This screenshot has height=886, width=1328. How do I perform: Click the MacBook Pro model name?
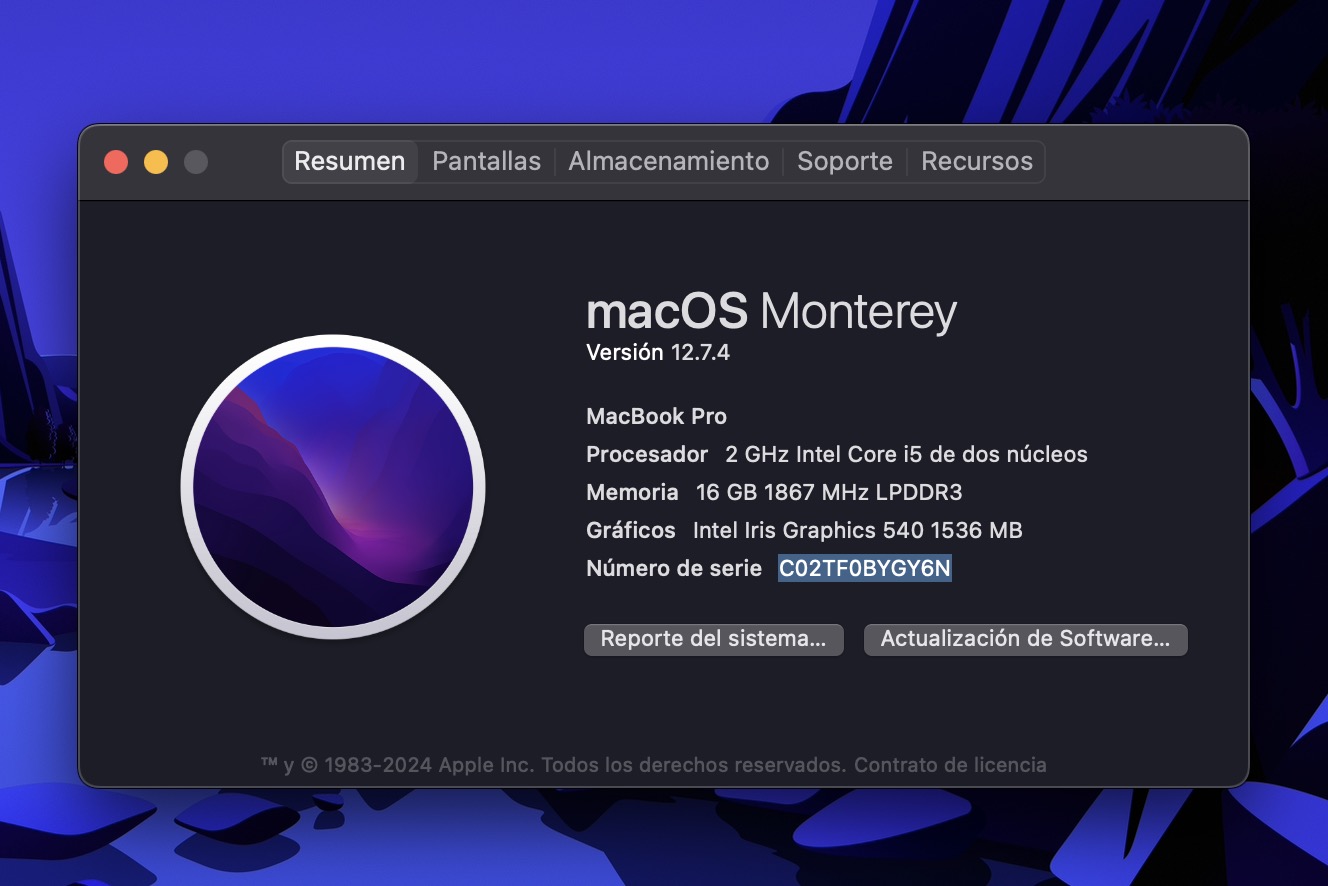(656, 417)
